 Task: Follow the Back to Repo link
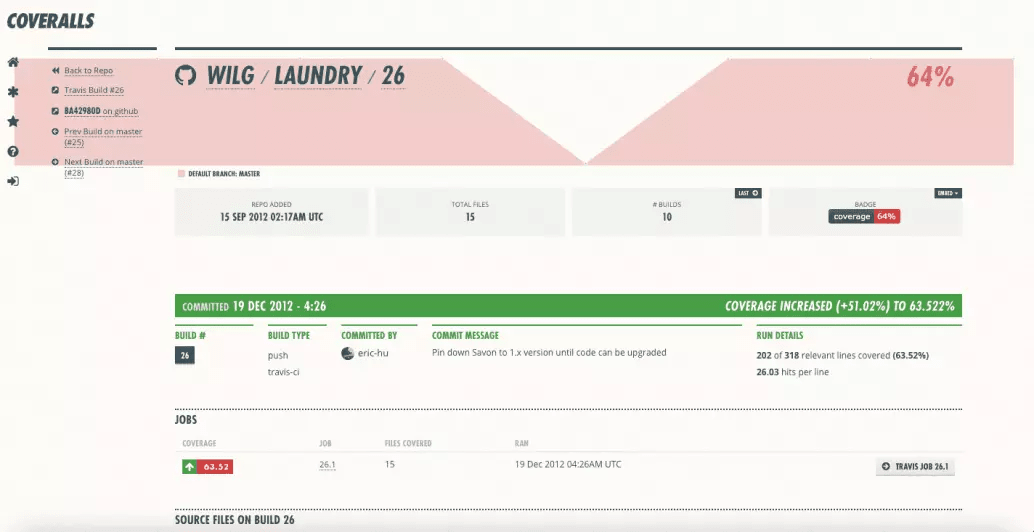(88, 71)
